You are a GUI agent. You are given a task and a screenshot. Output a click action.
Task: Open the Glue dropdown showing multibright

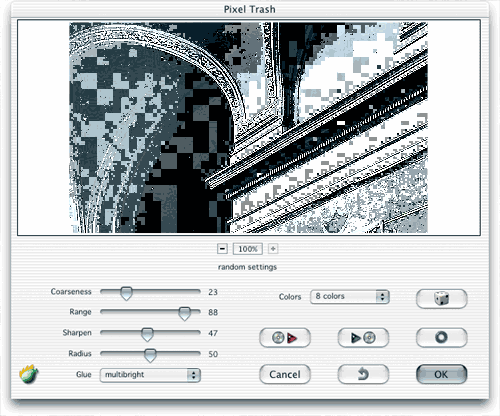pyautogui.click(x=150, y=375)
